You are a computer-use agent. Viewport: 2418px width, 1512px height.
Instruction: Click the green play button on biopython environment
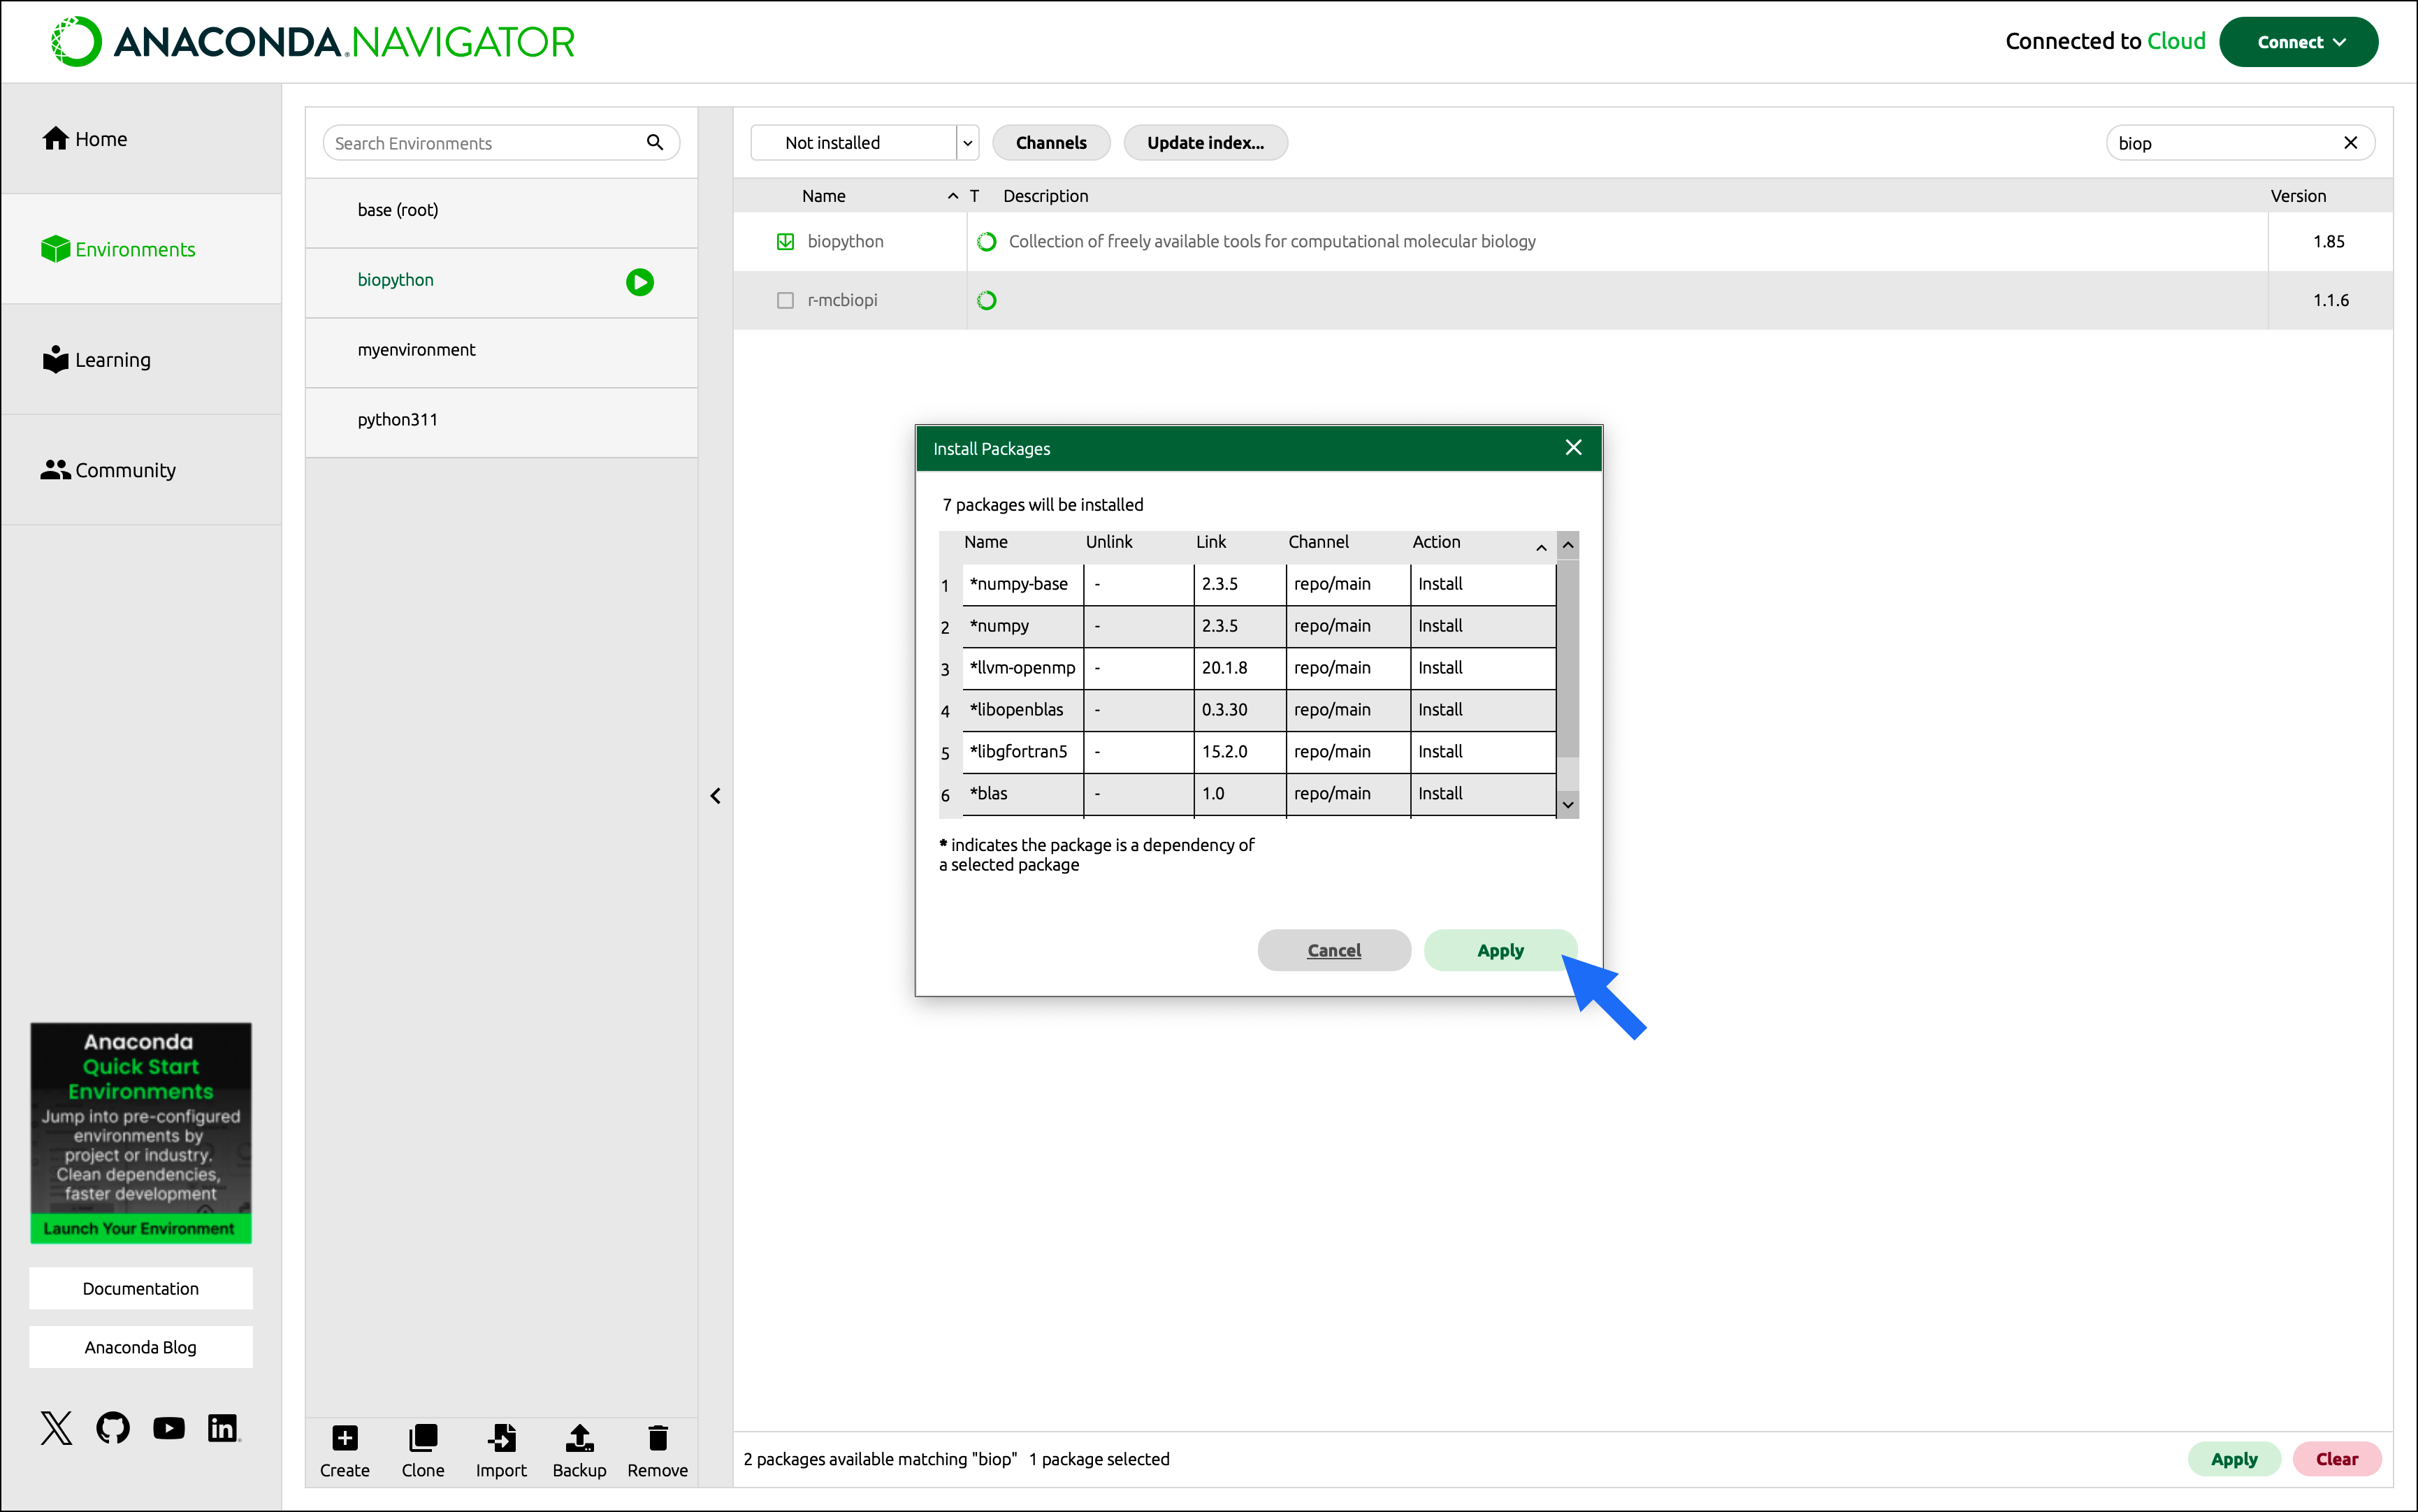point(640,282)
